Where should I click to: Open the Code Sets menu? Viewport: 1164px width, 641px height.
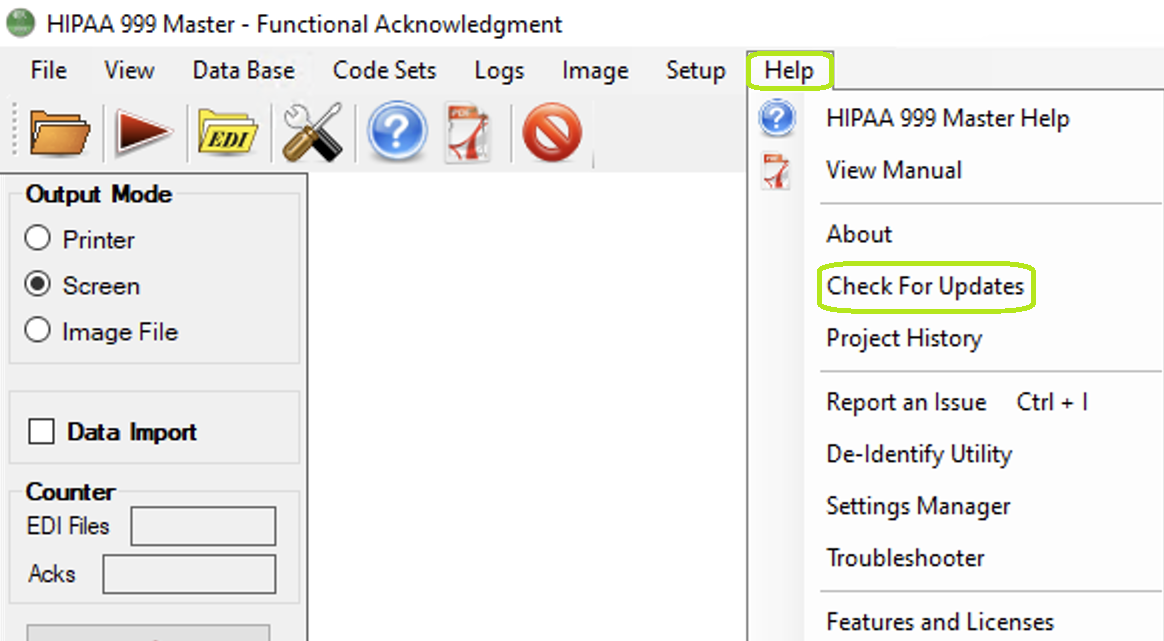[385, 71]
